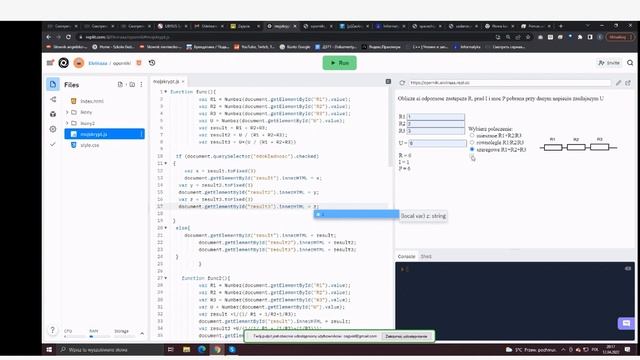Select the równoległe R1|R2|R3 radio option
The image size is (640, 360).
pos(472,142)
